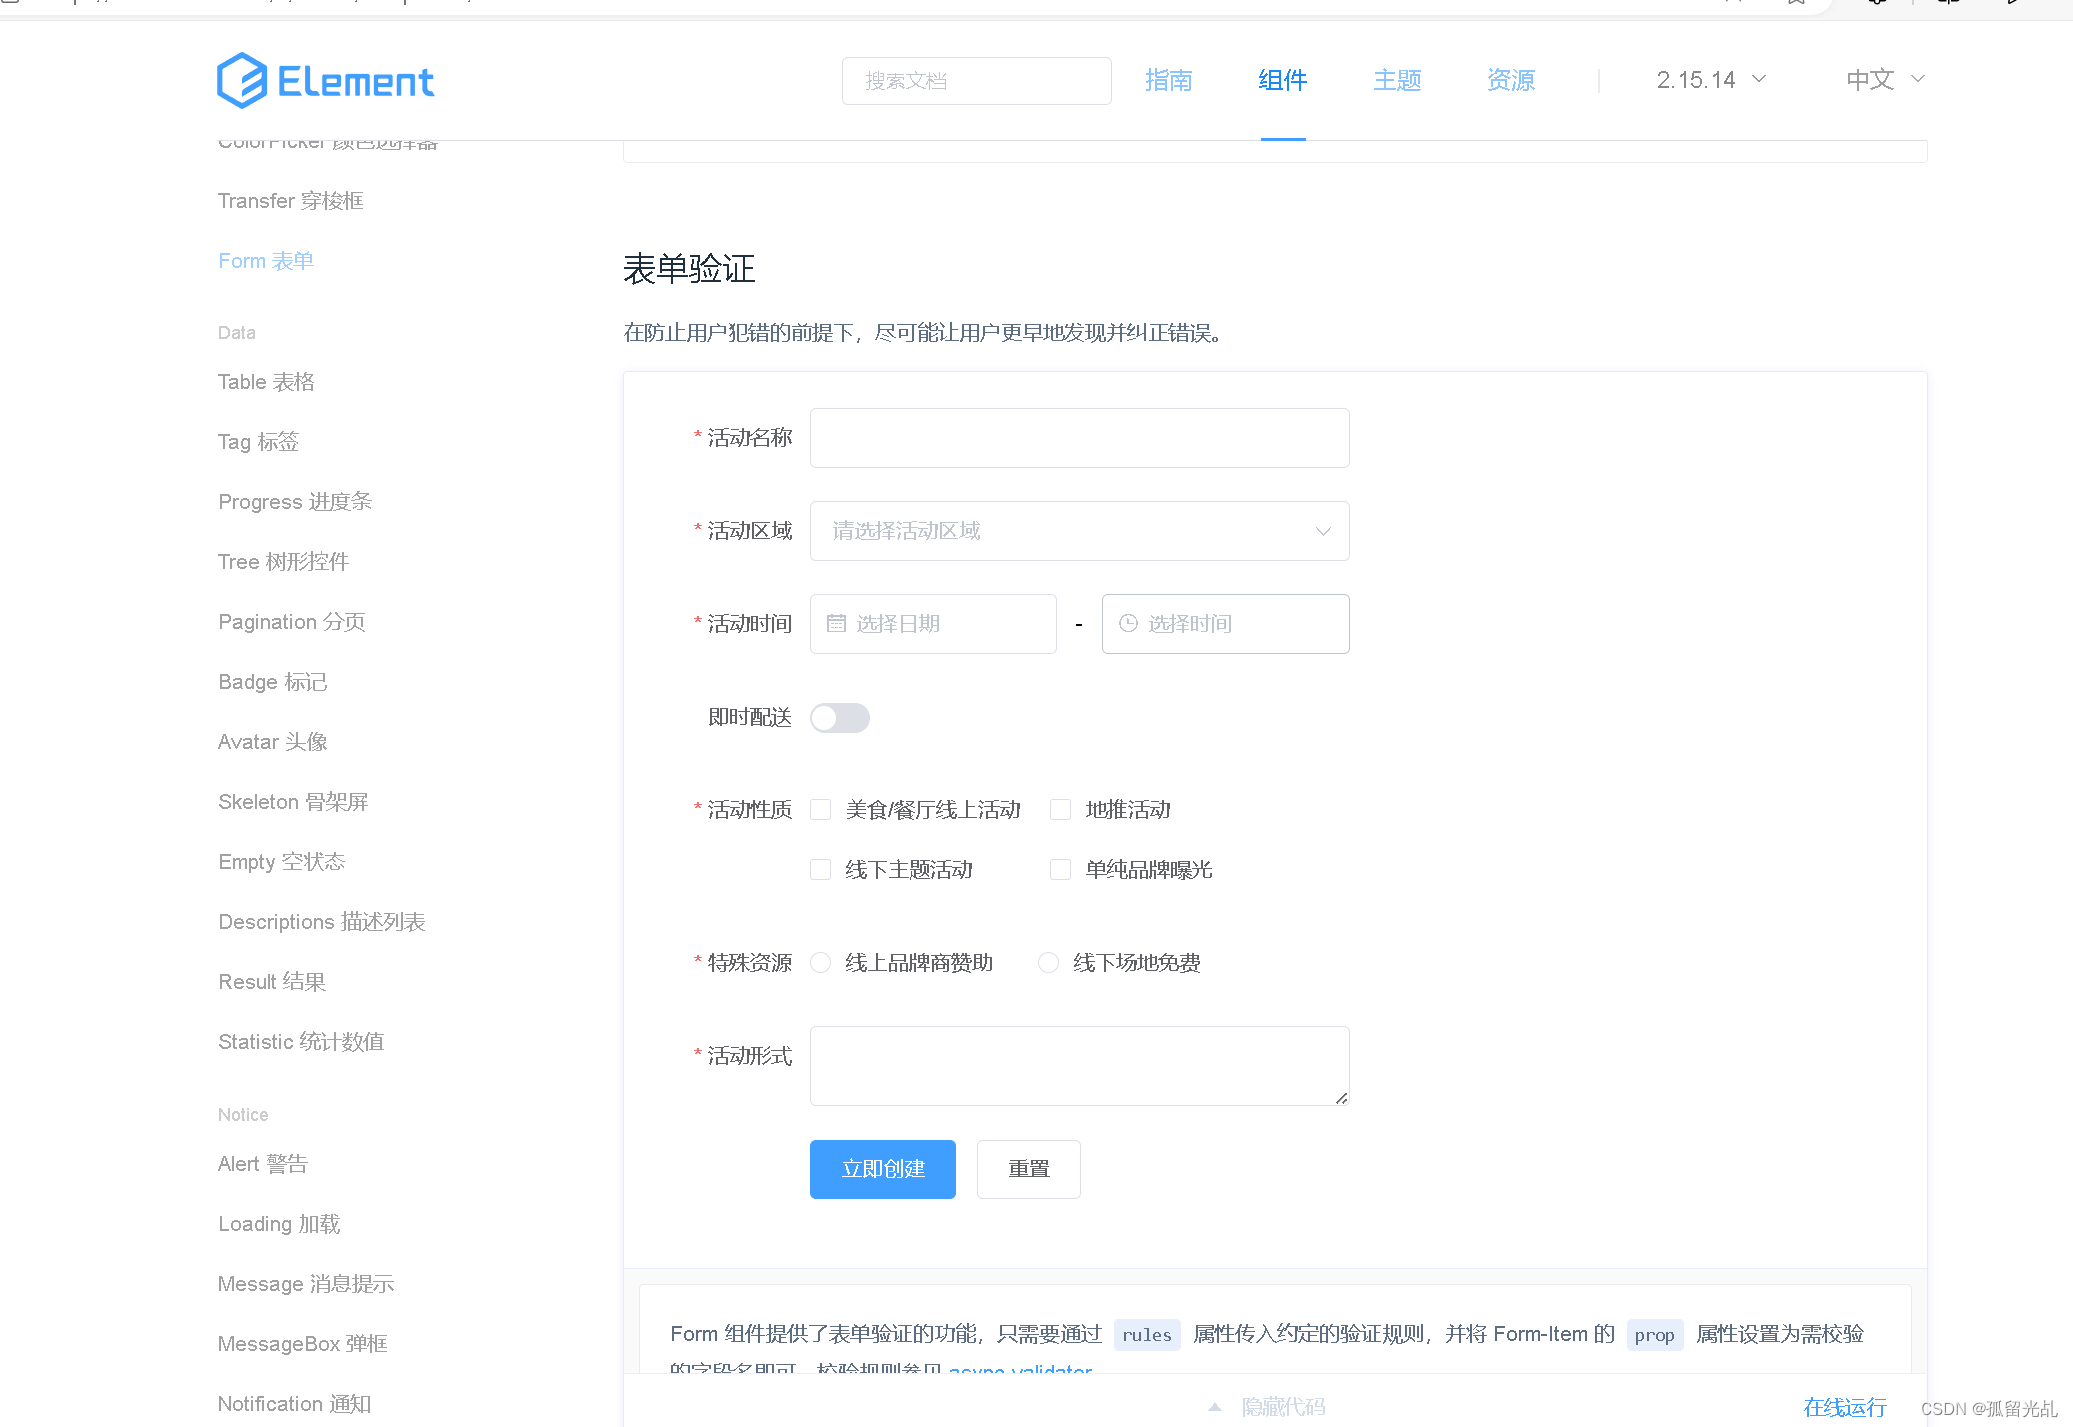Viewport: 2073px width, 1427px height.
Task: Open Table 表格 in the sidebar
Action: pyautogui.click(x=266, y=382)
